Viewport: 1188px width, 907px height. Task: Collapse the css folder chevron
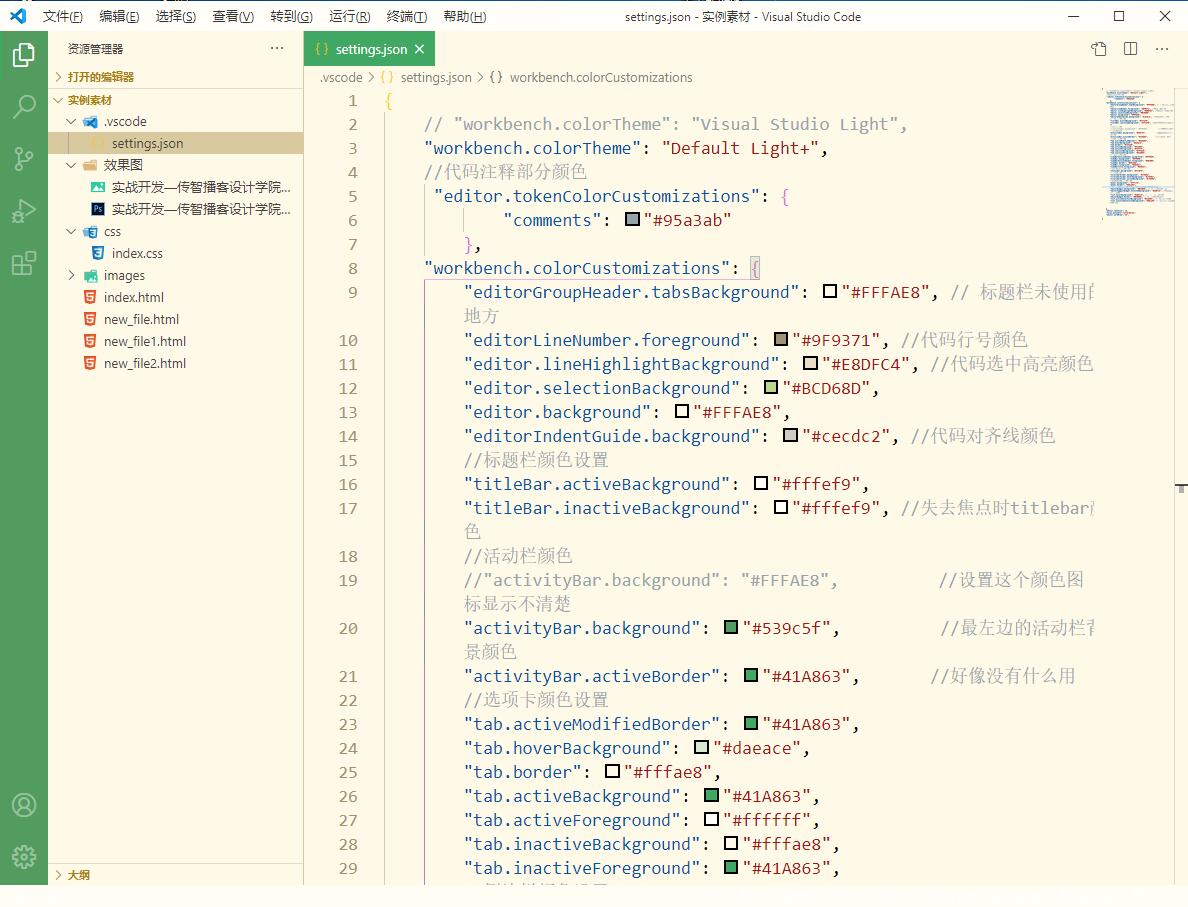[71, 232]
